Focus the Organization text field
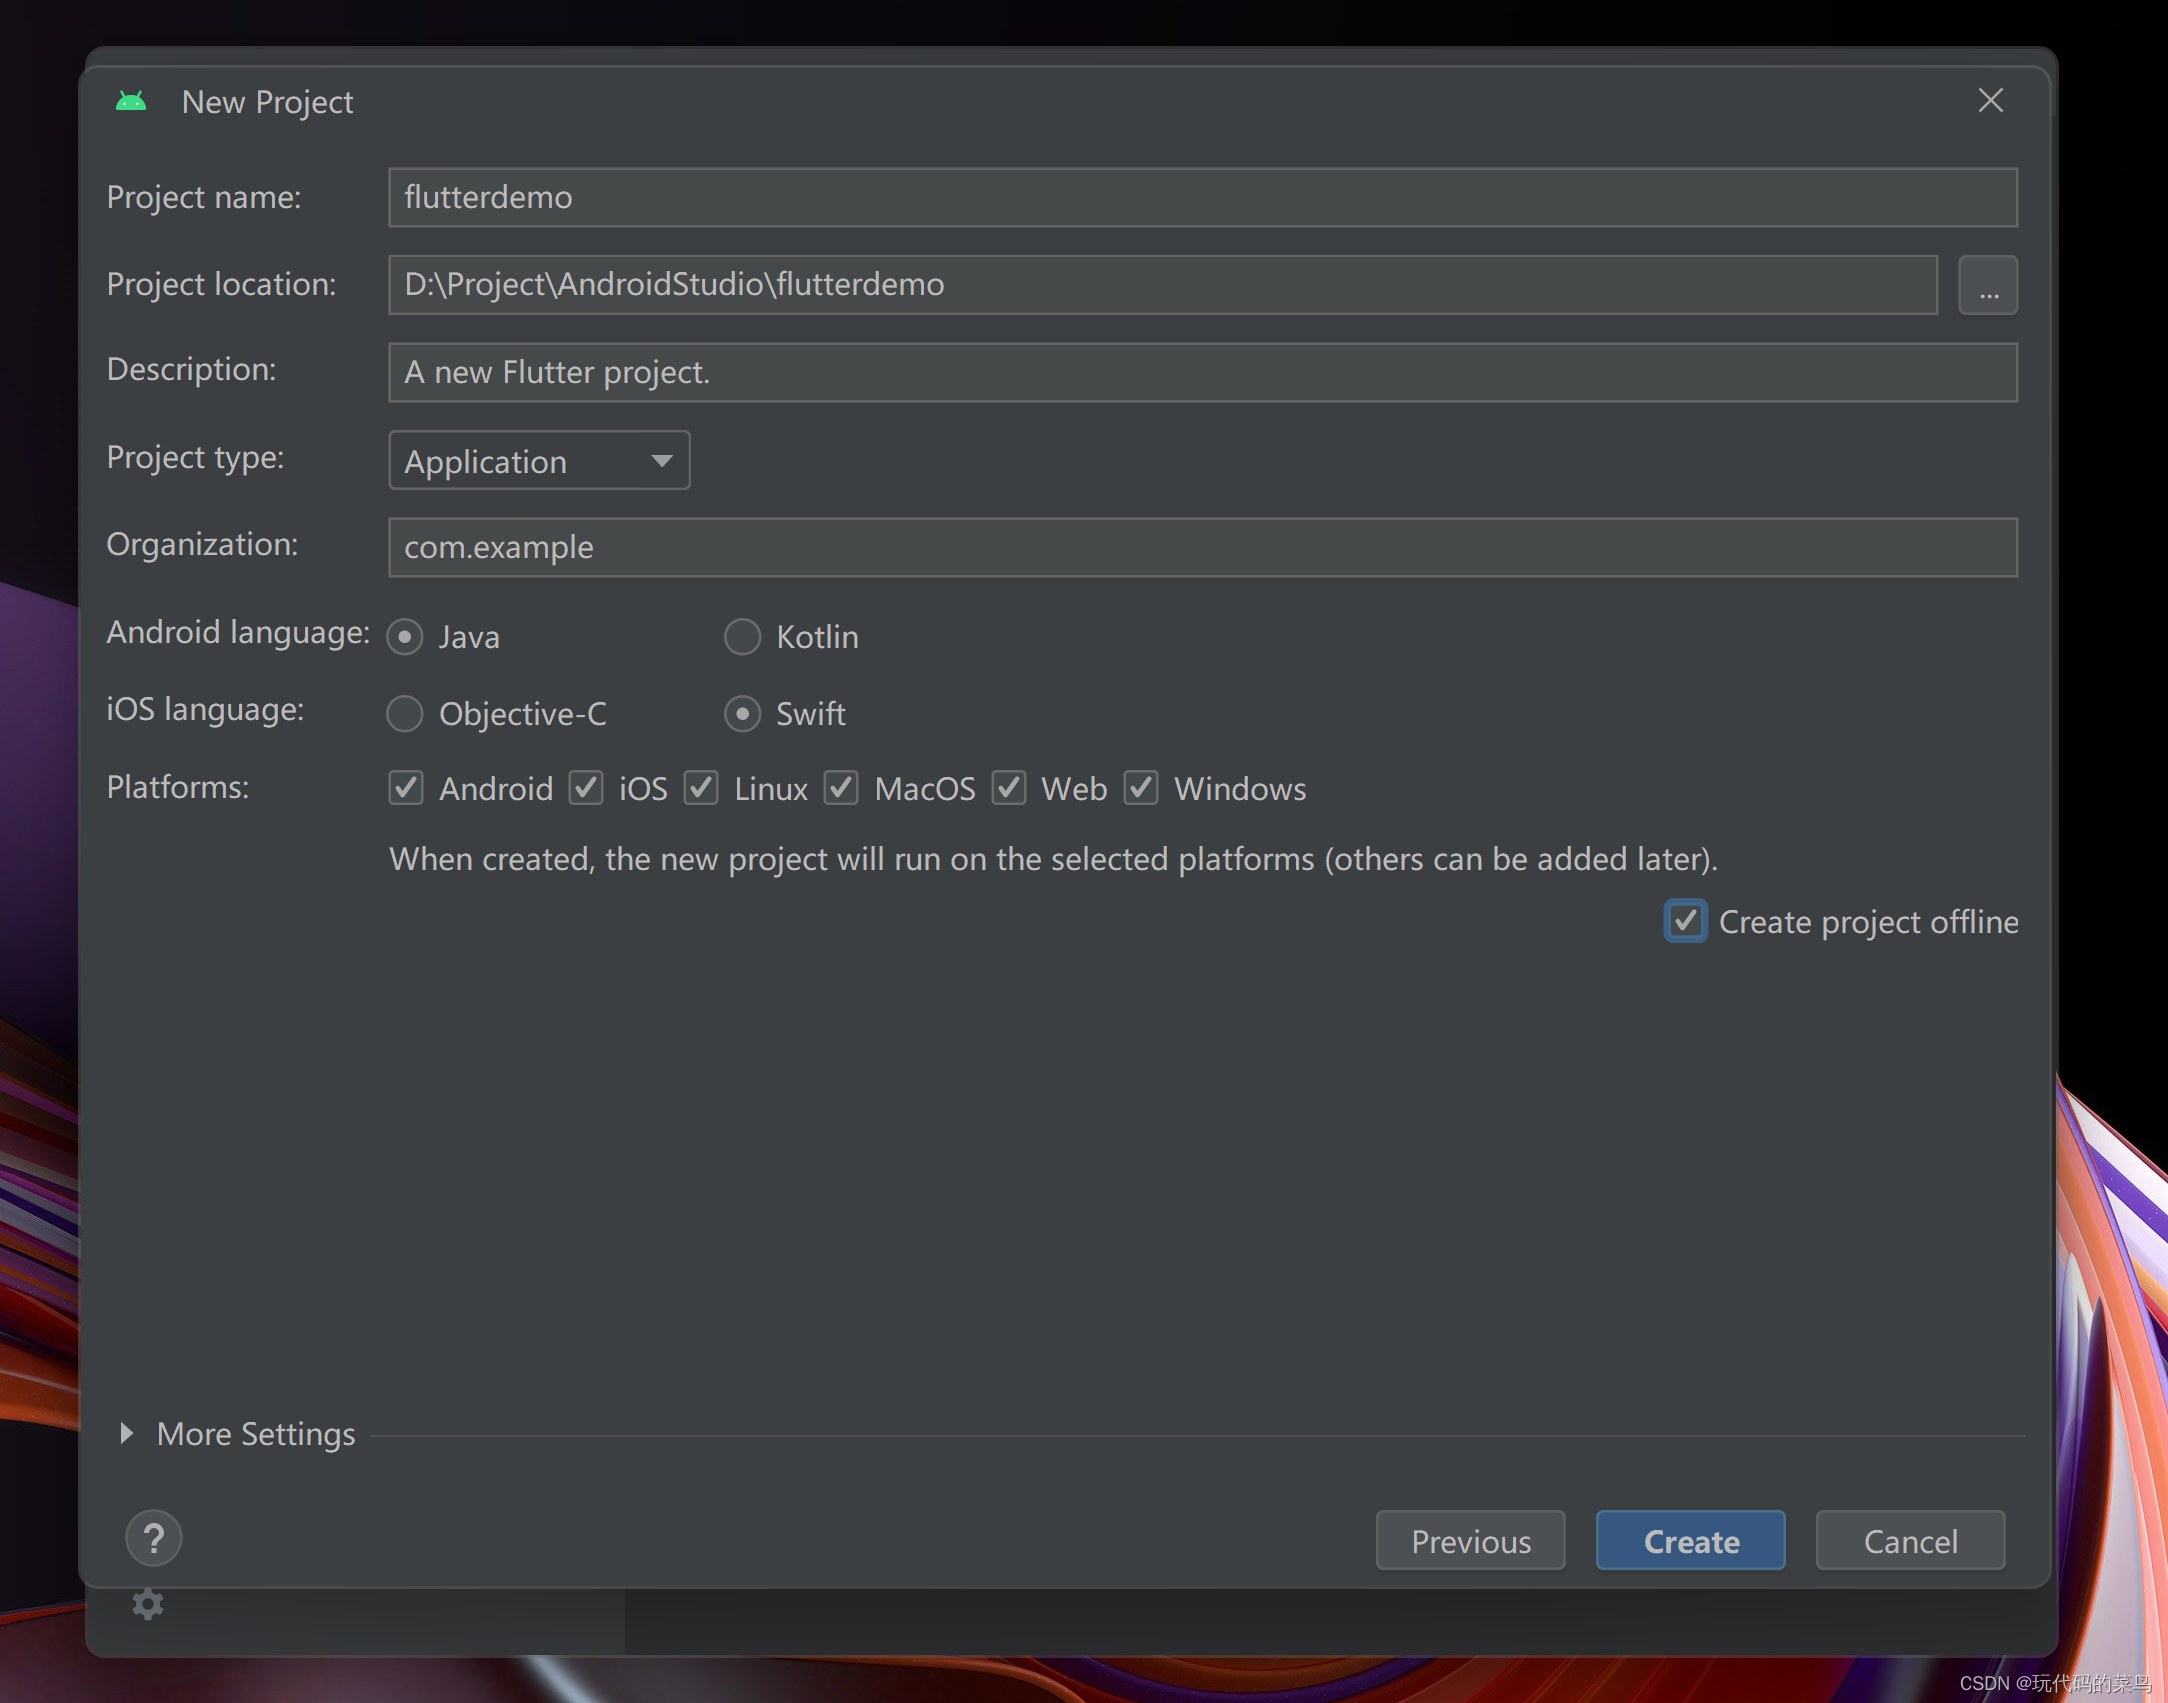The image size is (2168, 1703). point(1202,547)
